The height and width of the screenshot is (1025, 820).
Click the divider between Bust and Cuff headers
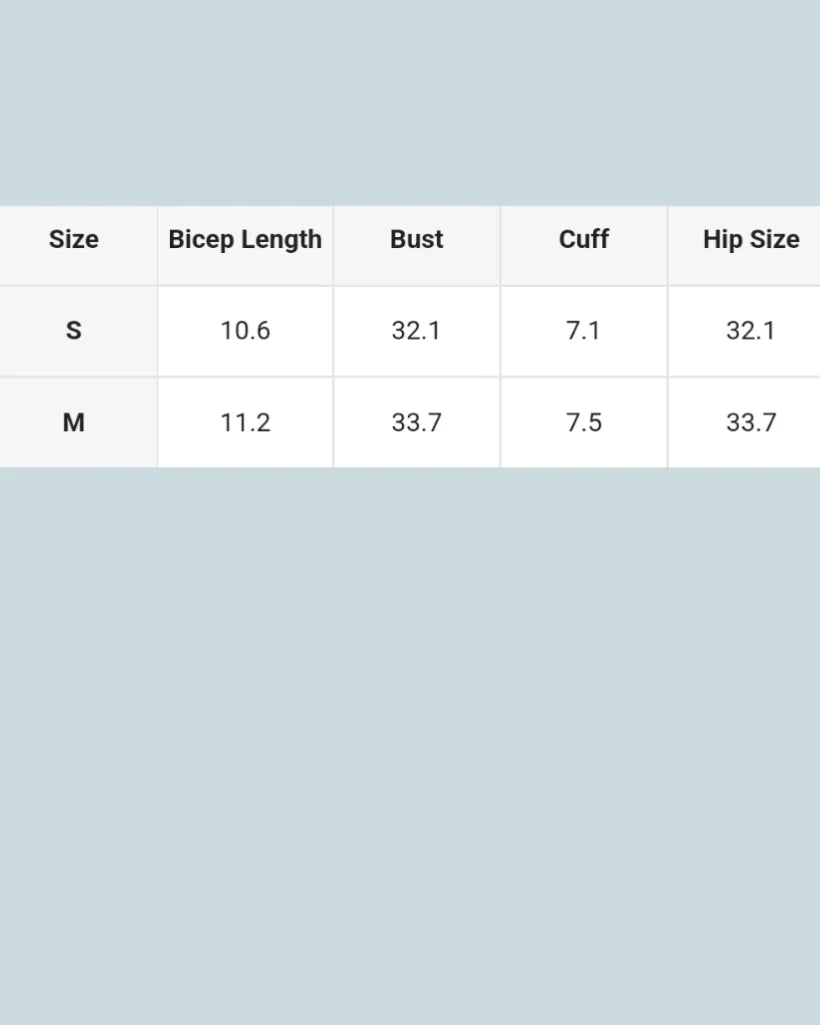500,245
